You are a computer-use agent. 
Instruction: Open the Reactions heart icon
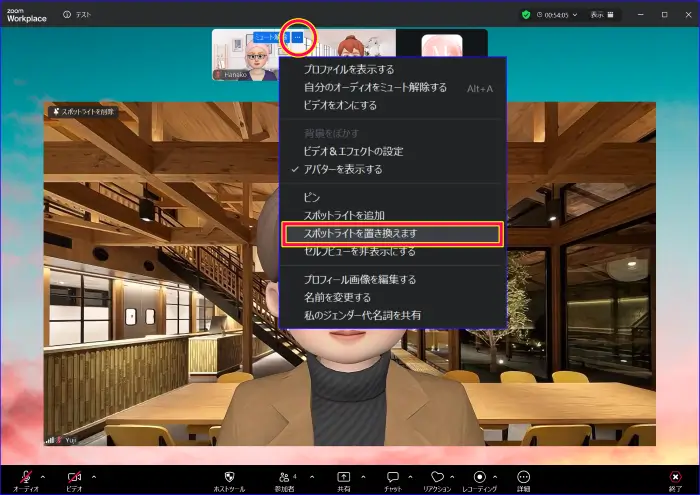(x=438, y=477)
